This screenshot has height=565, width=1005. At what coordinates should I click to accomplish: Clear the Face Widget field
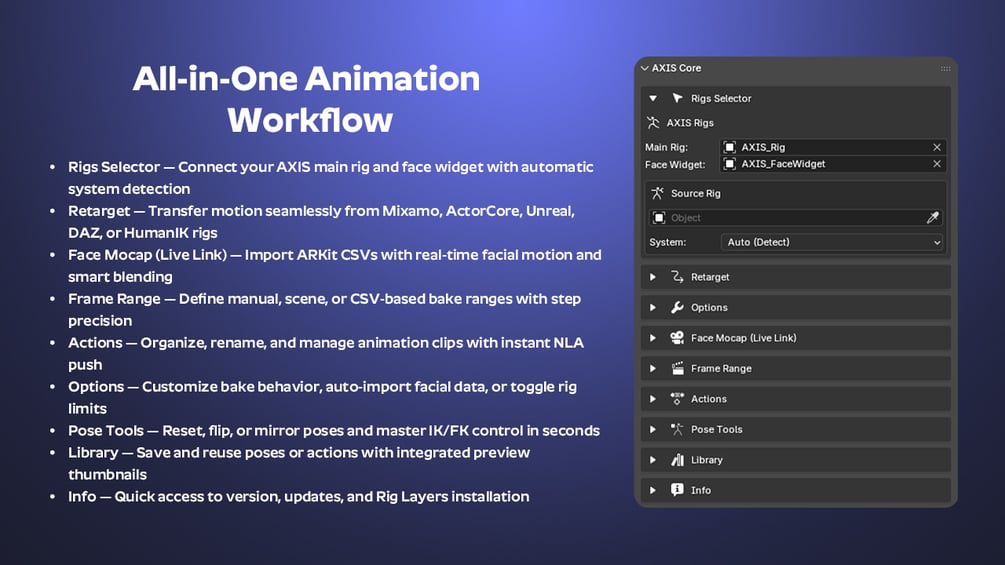[936, 164]
